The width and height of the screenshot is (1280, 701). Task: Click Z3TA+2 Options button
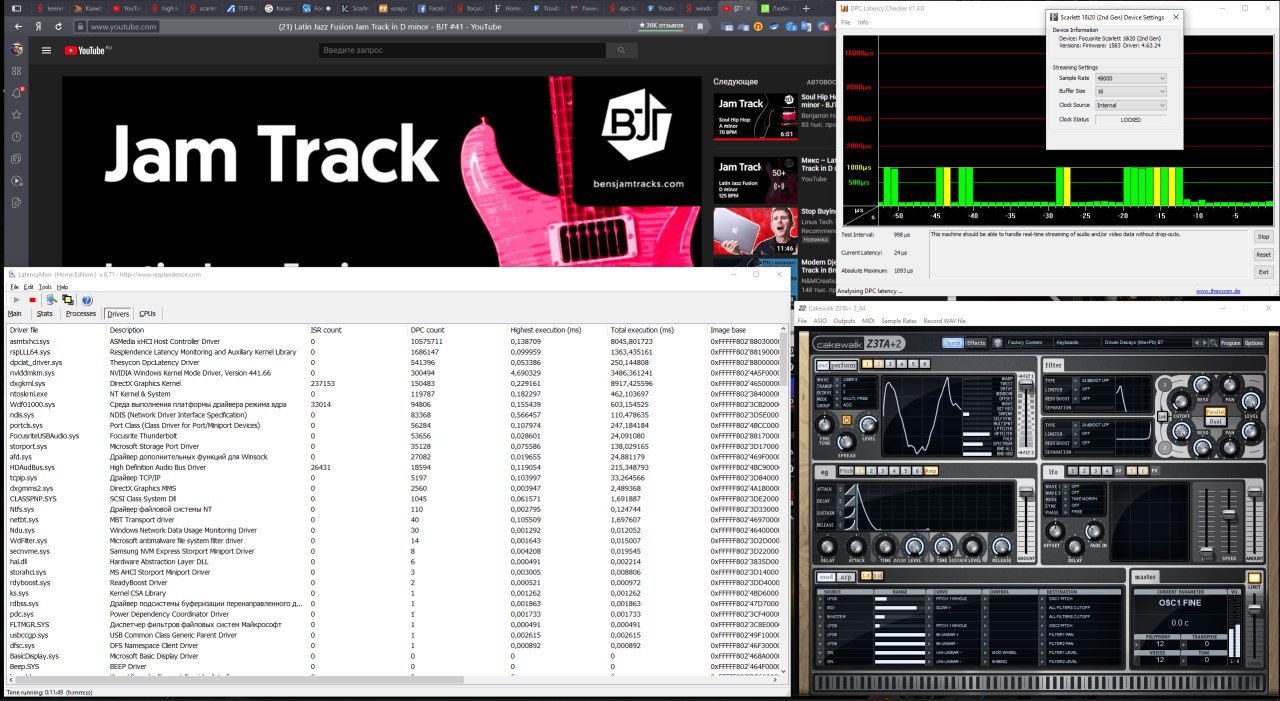click(1254, 342)
